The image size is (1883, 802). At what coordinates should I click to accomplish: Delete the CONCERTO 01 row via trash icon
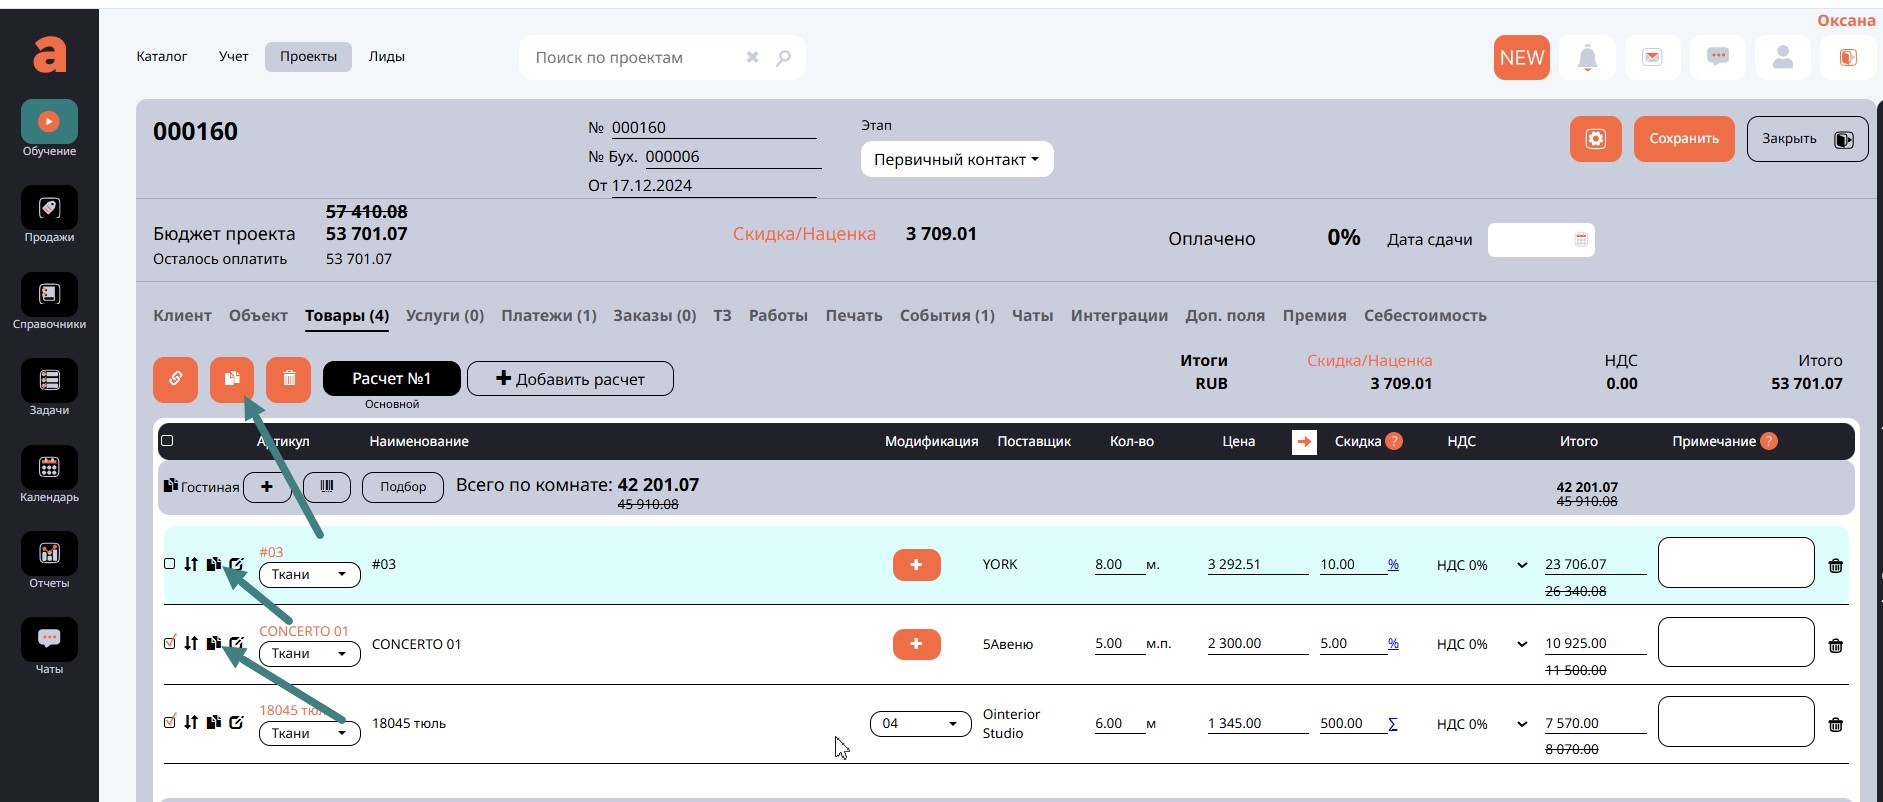1835,646
